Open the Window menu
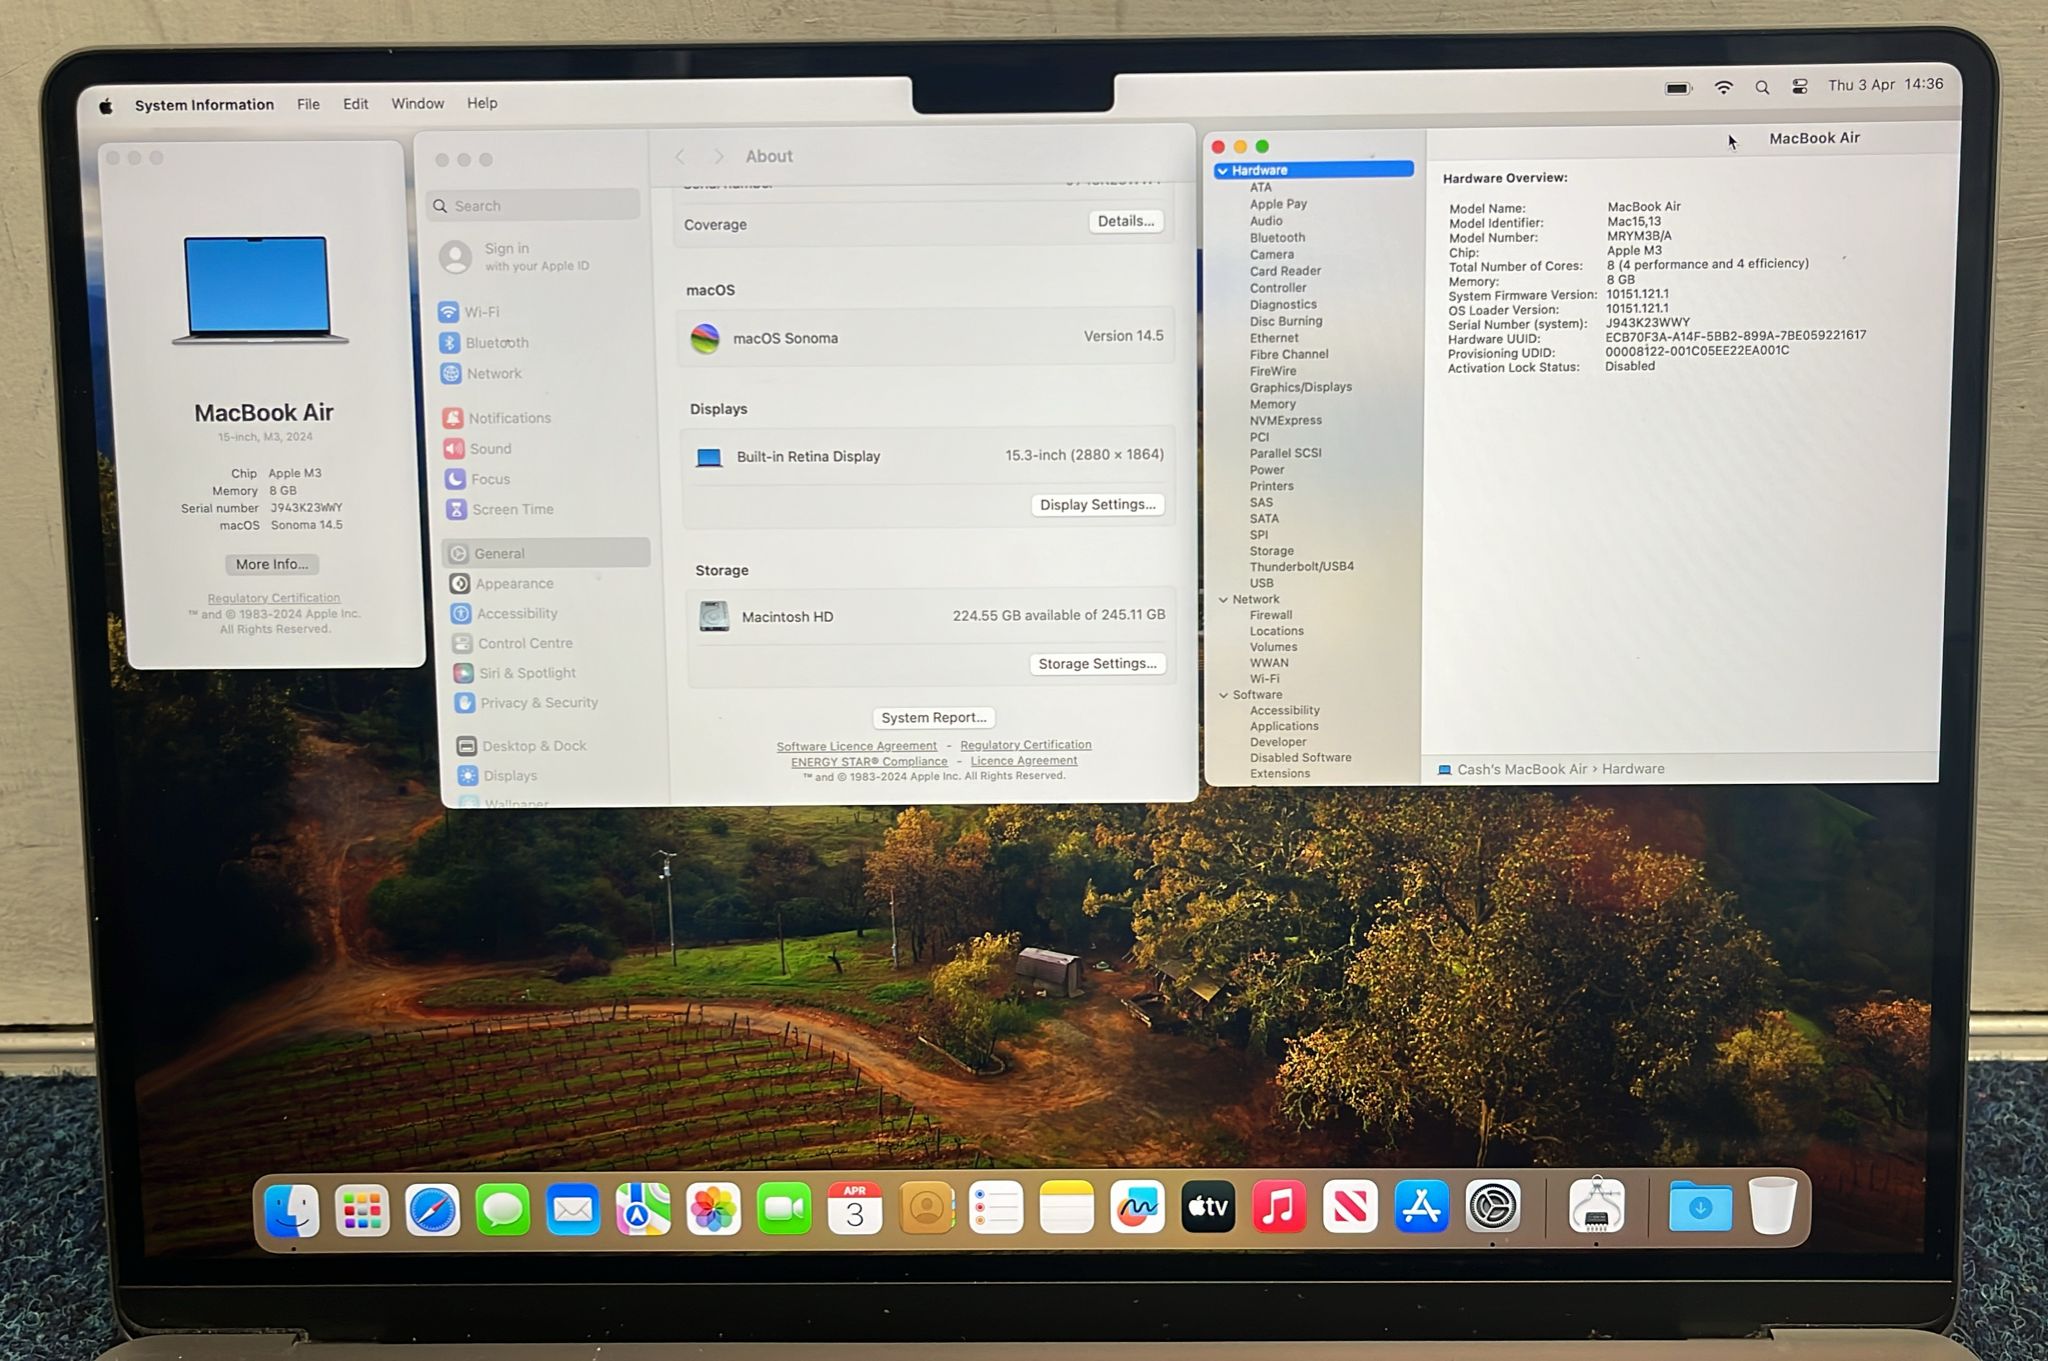This screenshot has width=2048, height=1361. pyautogui.click(x=417, y=104)
